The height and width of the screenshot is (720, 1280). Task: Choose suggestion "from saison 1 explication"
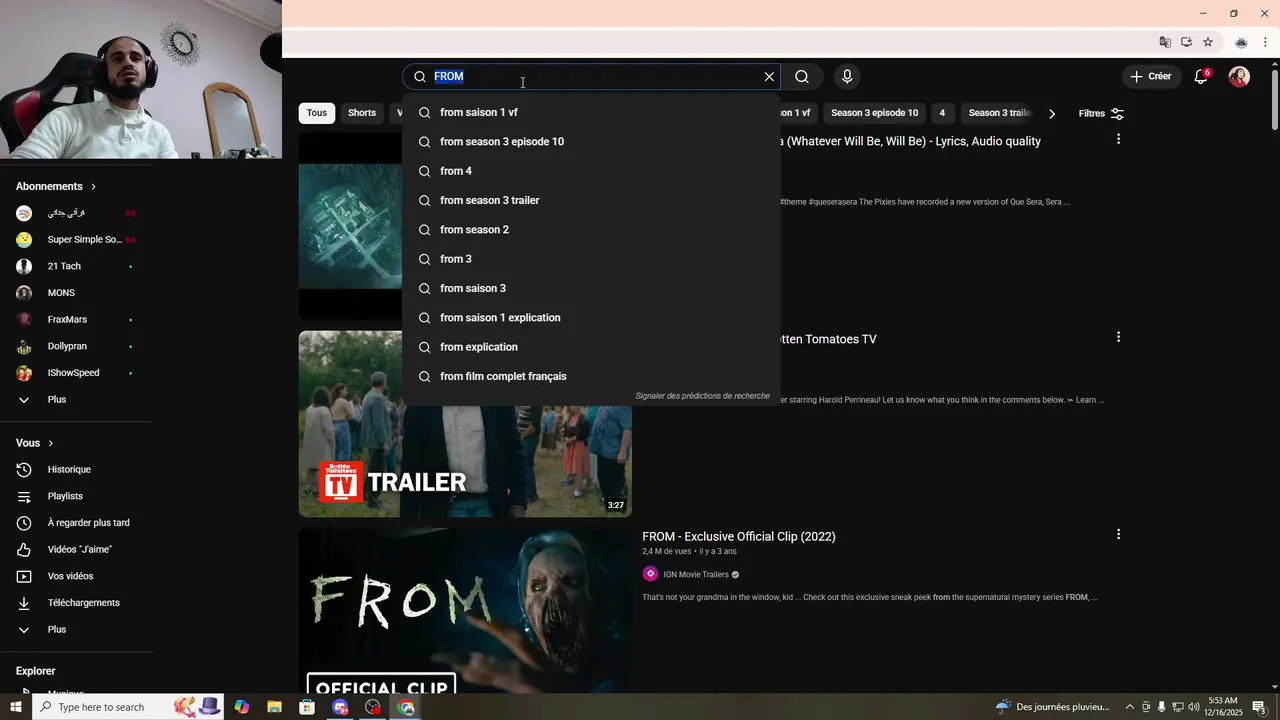pos(591,318)
